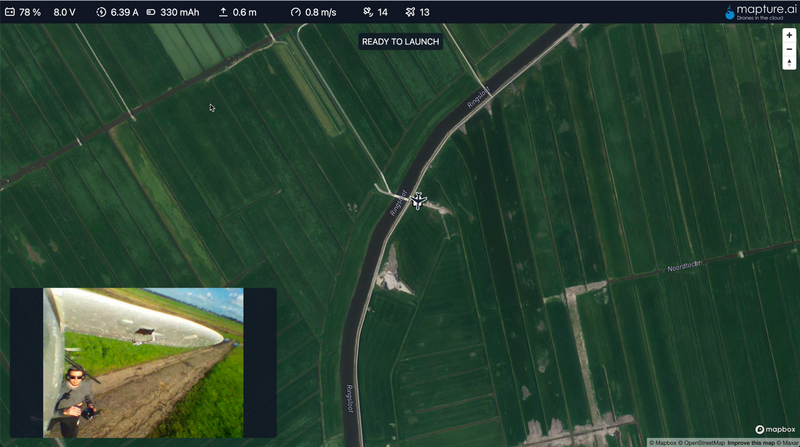Select the drone aircraft marker on map
Image resolution: width=800 pixels, height=447 pixels.
coord(418,200)
